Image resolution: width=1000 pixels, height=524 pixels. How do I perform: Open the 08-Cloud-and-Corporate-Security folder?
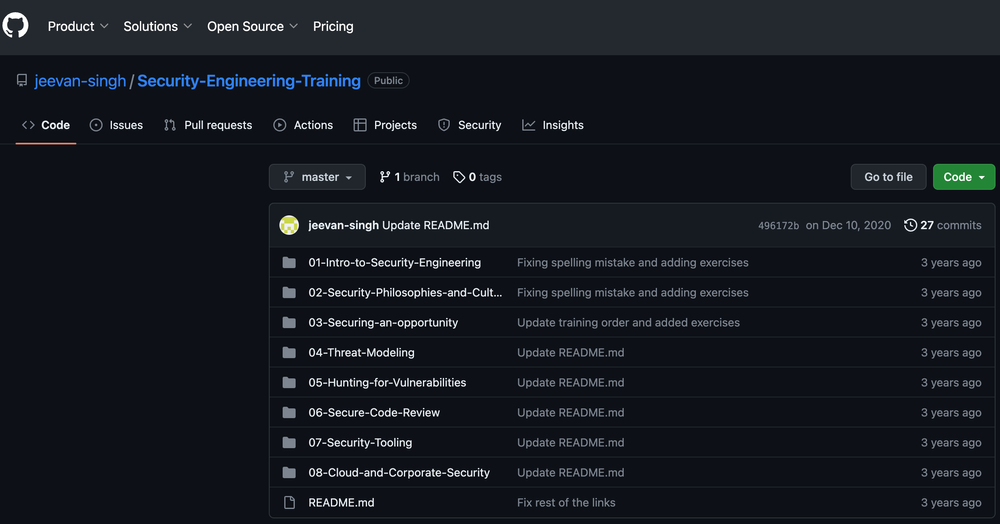click(x=399, y=472)
